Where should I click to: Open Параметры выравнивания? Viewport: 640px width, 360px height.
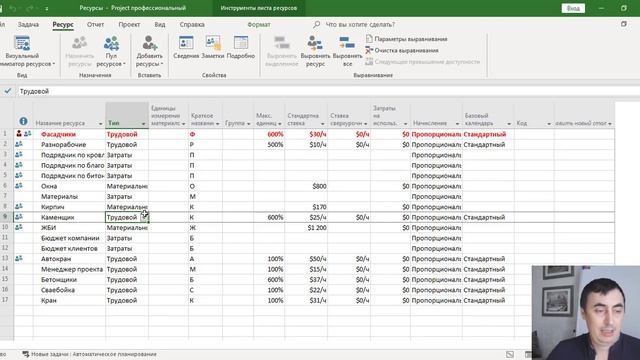pos(407,39)
